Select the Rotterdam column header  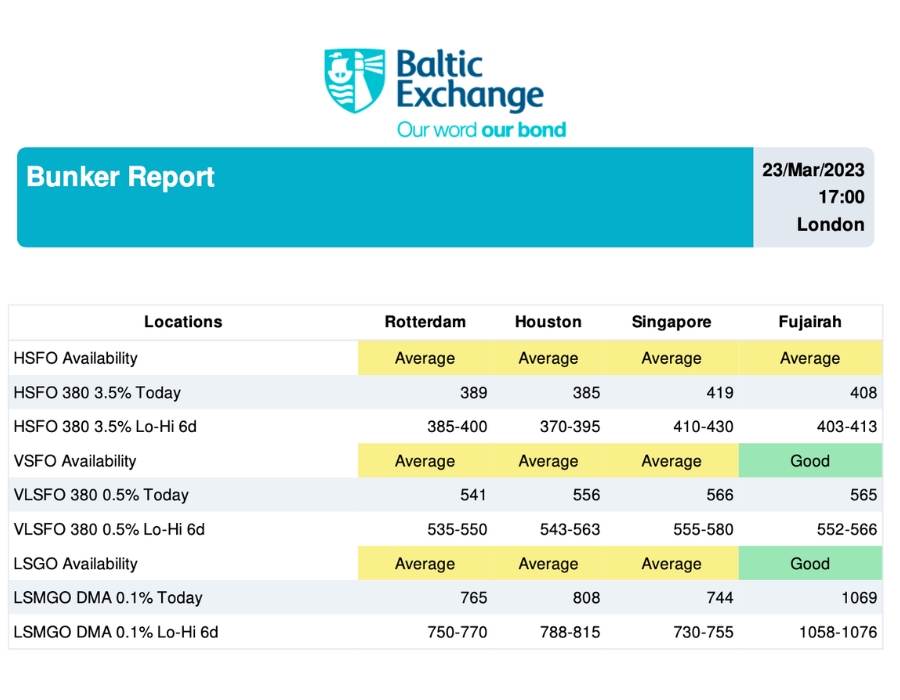(x=425, y=322)
